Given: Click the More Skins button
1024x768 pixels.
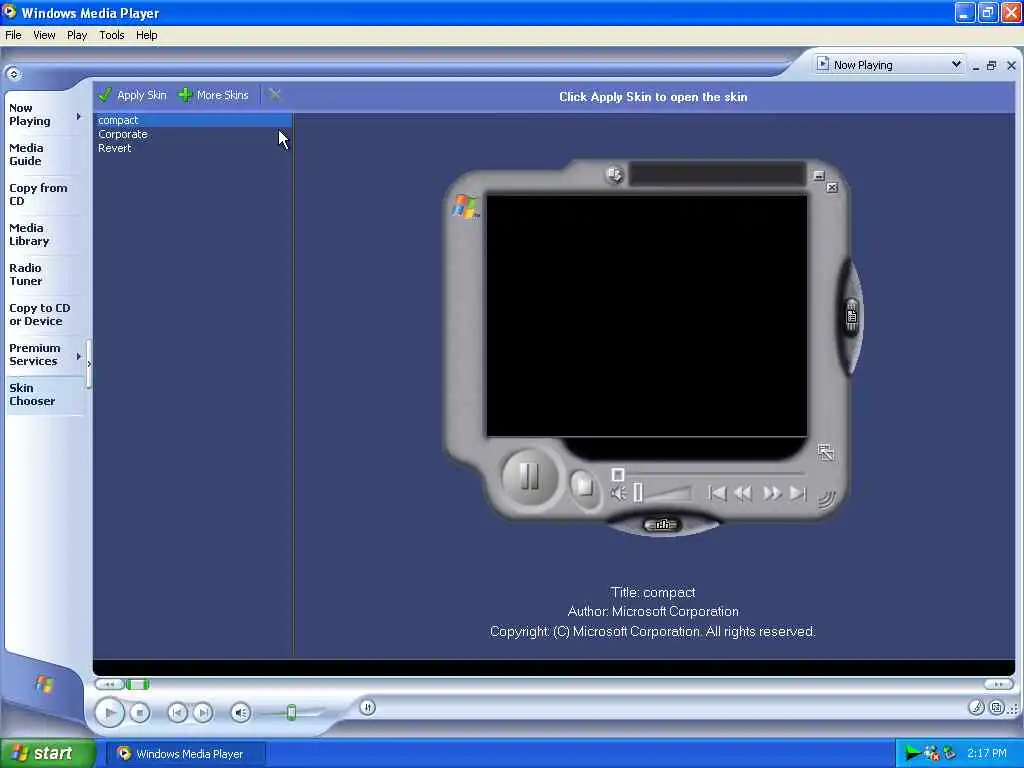Looking at the screenshot, I should click(x=214, y=95).
